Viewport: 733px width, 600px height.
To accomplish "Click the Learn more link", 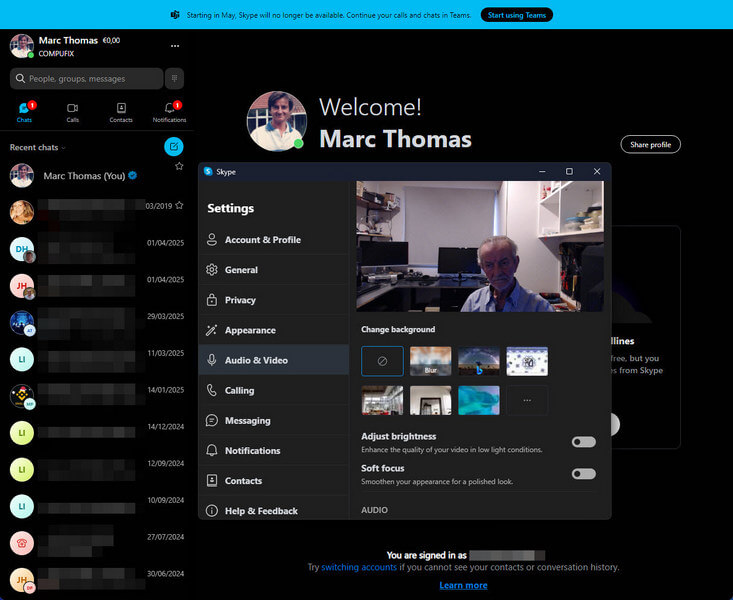I will [463, 585].
